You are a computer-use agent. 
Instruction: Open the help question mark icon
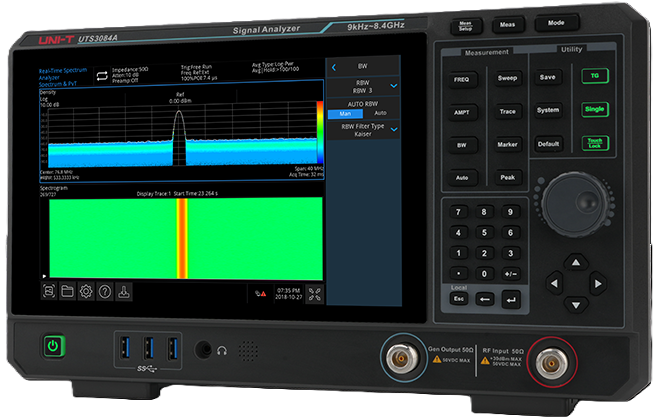point(105,292)
